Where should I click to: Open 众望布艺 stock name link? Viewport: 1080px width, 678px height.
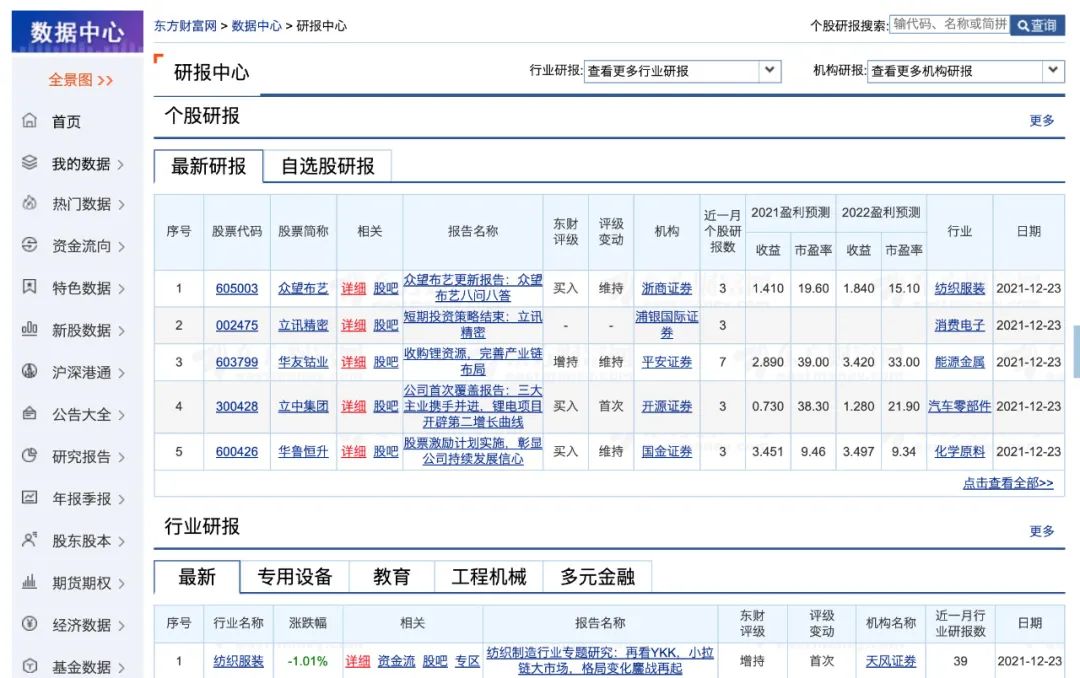(x=303, y=289)
